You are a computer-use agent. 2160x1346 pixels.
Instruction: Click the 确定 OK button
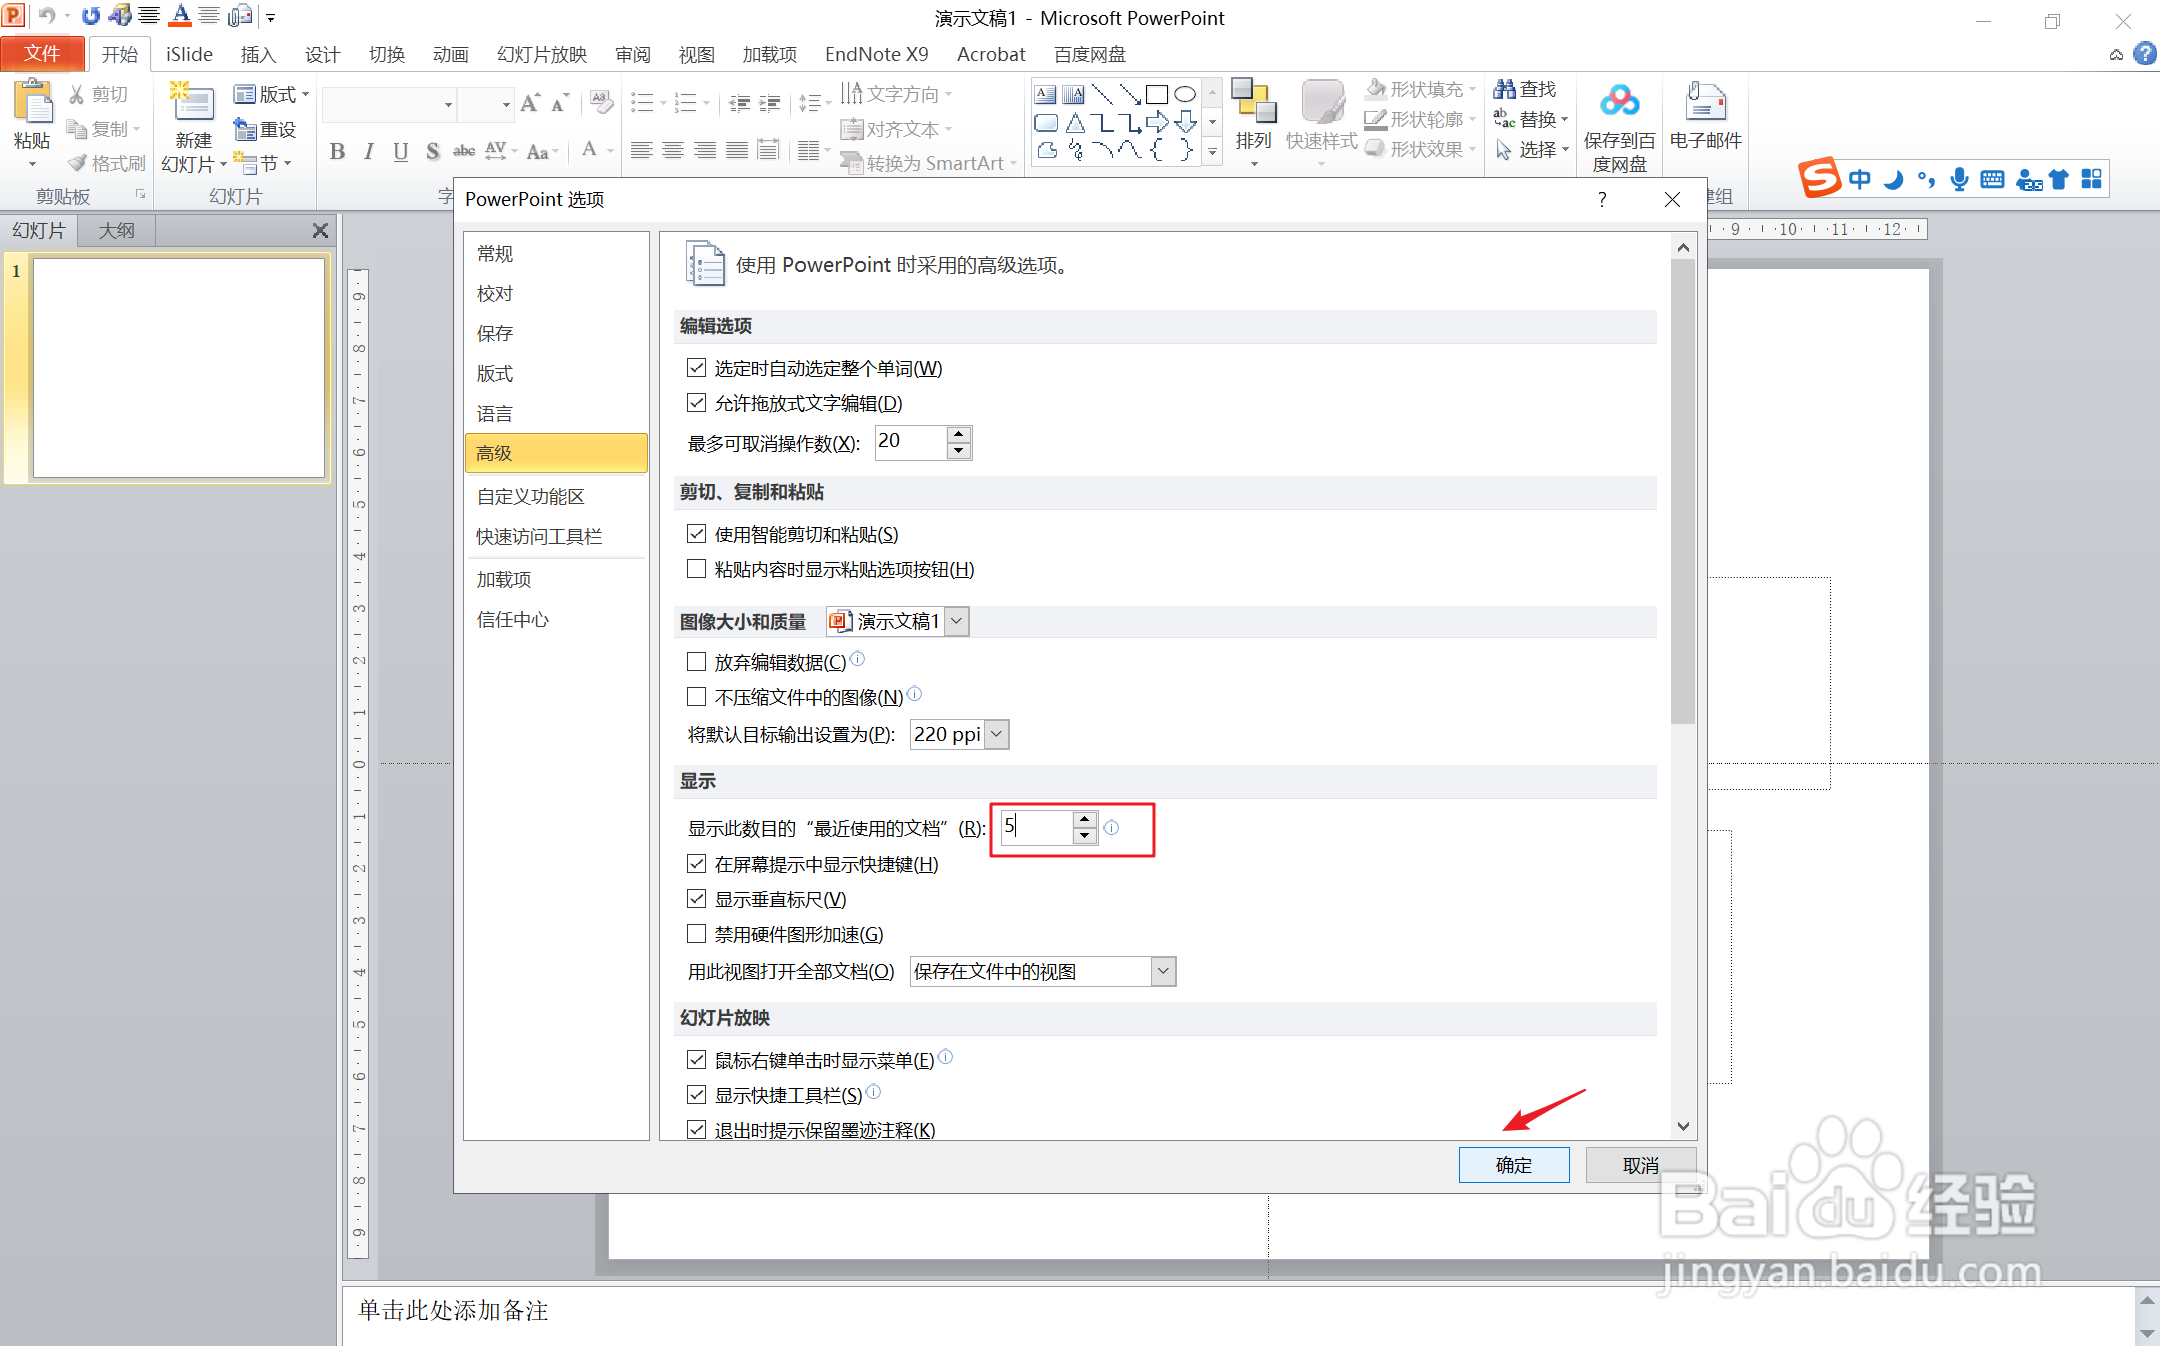point(1513,1165)
